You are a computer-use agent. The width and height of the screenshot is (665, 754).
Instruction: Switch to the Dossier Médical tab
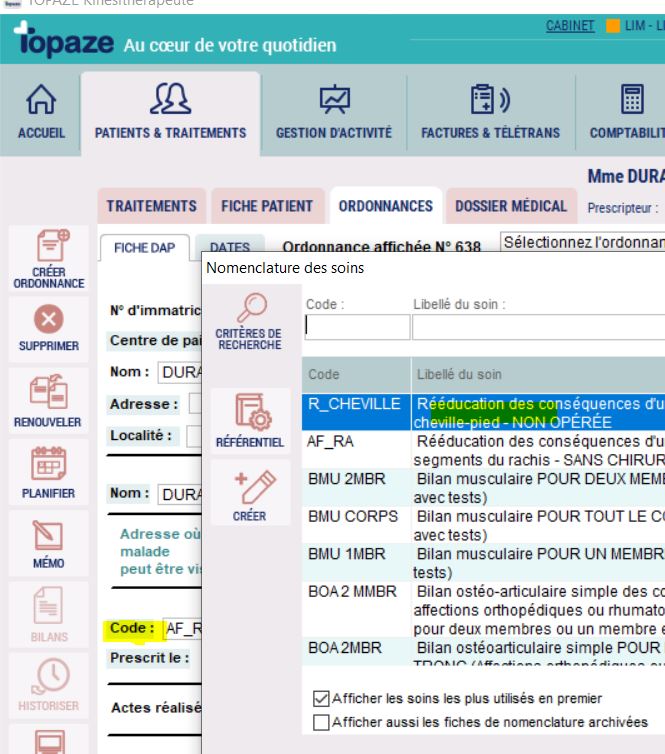pos(511,206)
